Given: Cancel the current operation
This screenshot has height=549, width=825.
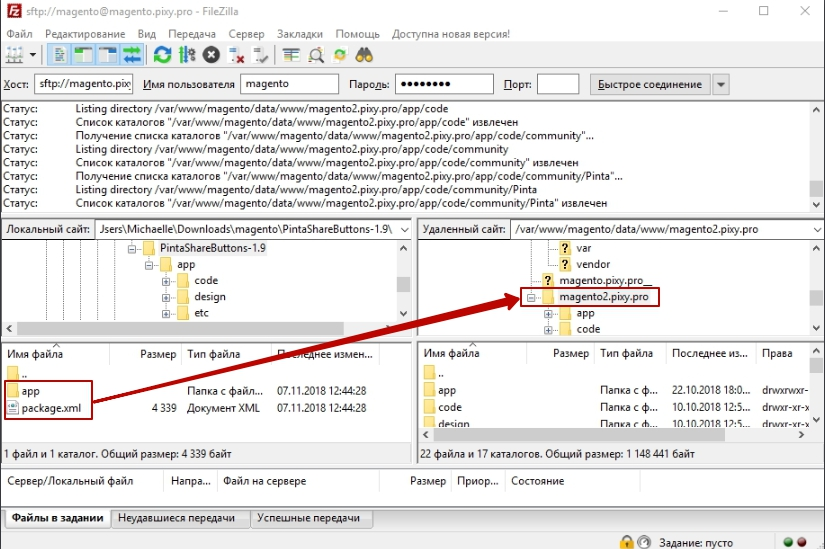Looking at the screenshot, I should point(211,55).
